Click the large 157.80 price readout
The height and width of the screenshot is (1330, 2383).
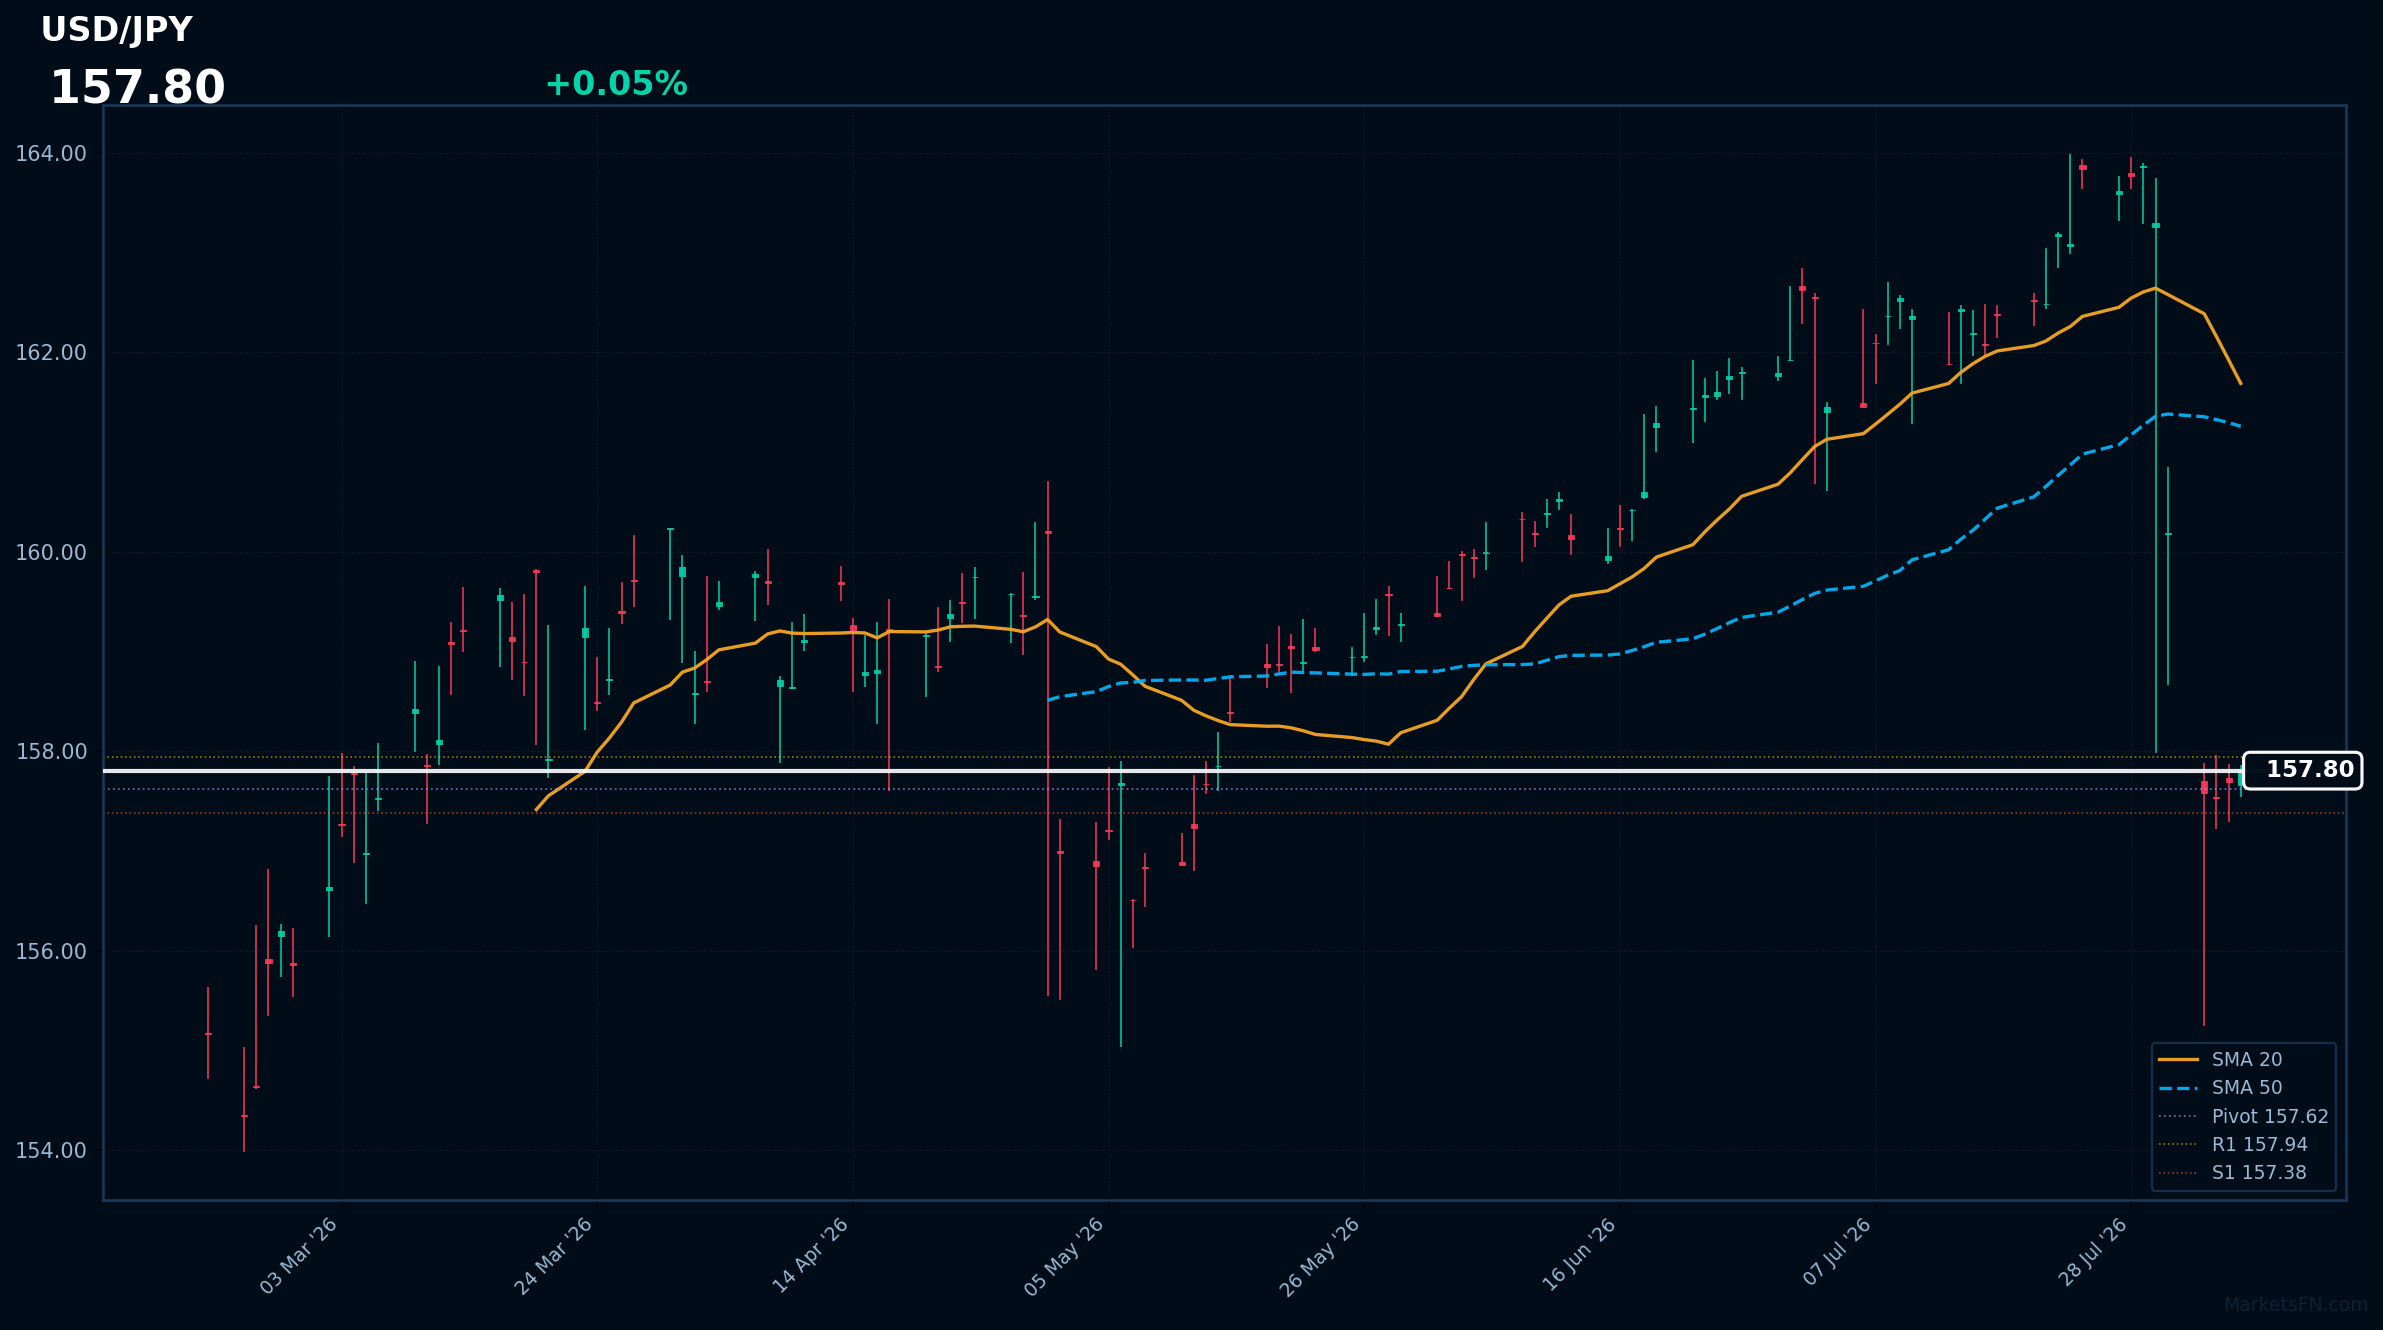tap(137, 88)
